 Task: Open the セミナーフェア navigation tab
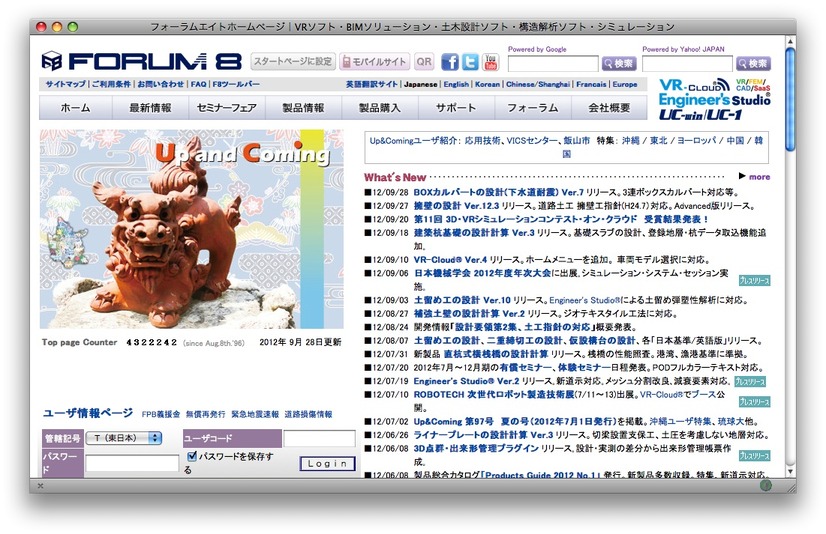pos(227,108)
